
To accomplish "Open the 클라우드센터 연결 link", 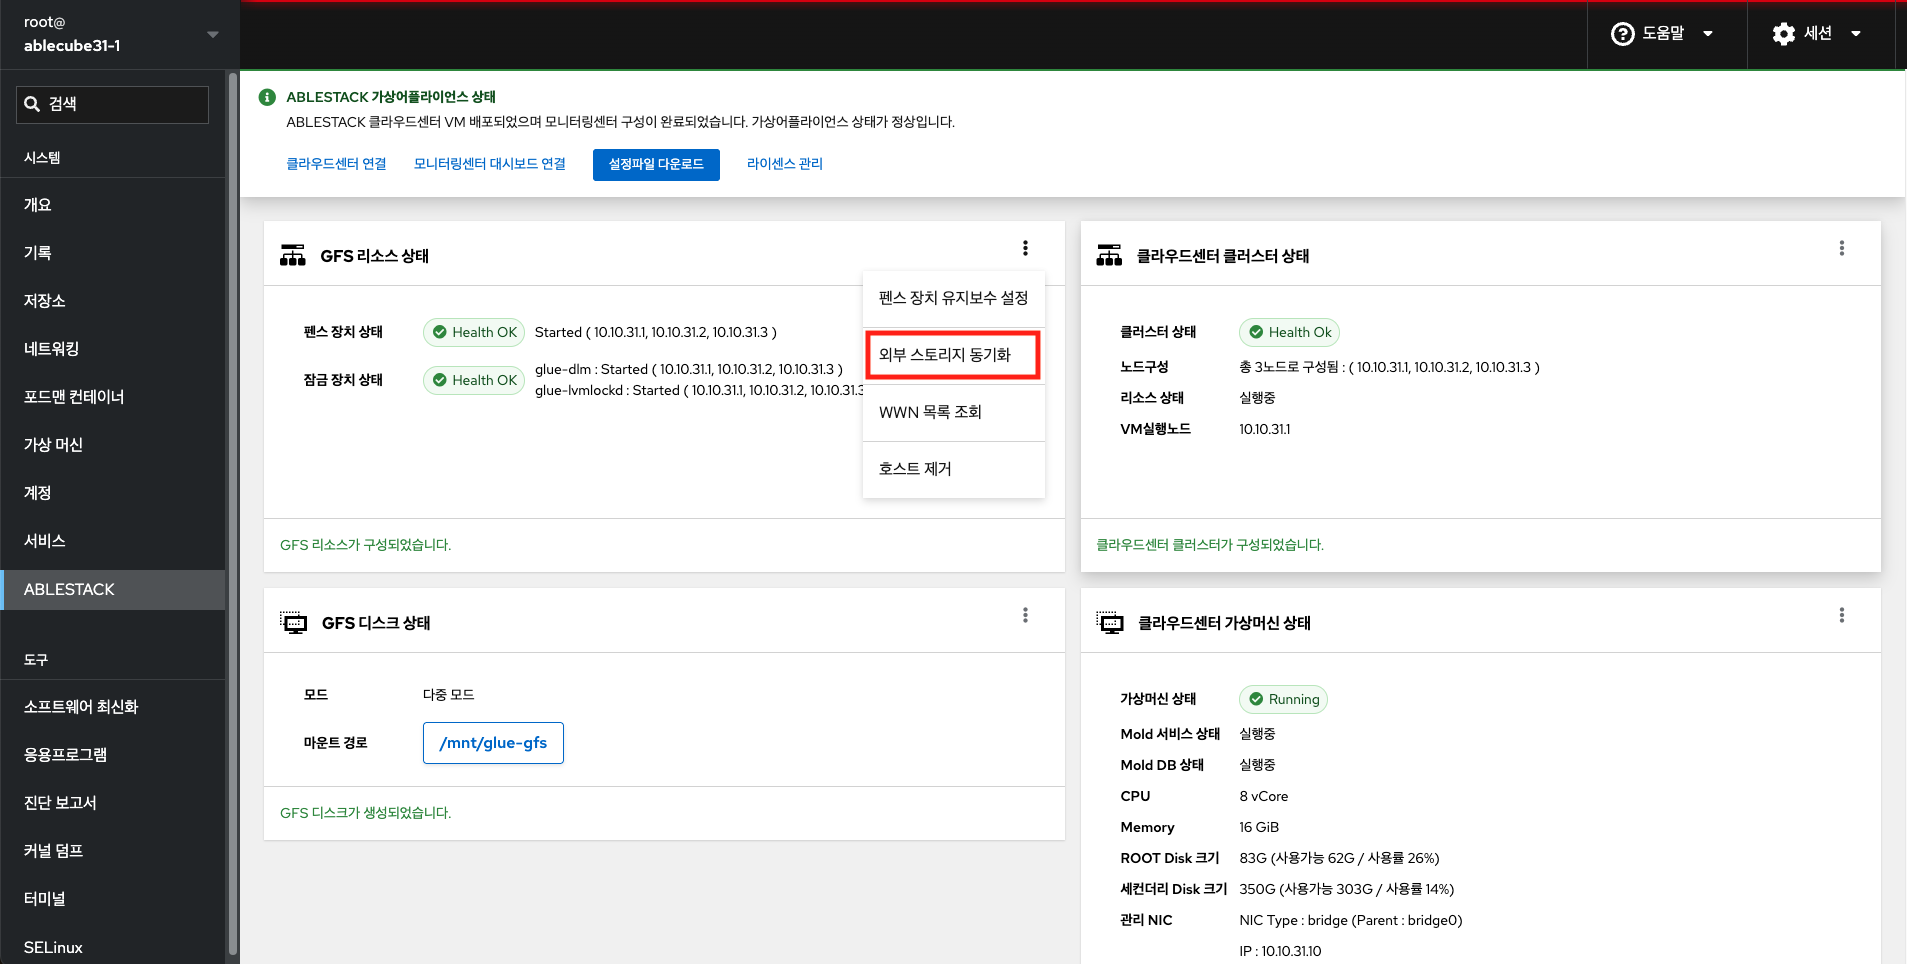I will 336,164.
